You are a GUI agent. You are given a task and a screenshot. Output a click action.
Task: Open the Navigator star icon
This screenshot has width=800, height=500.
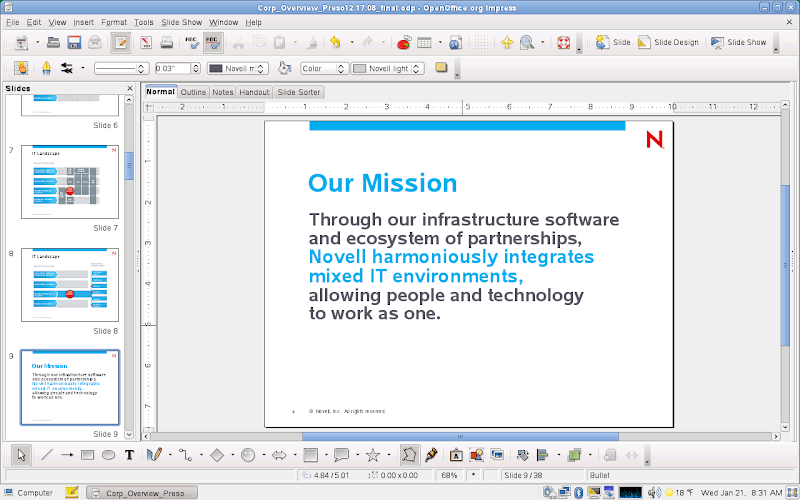(507, 43)
